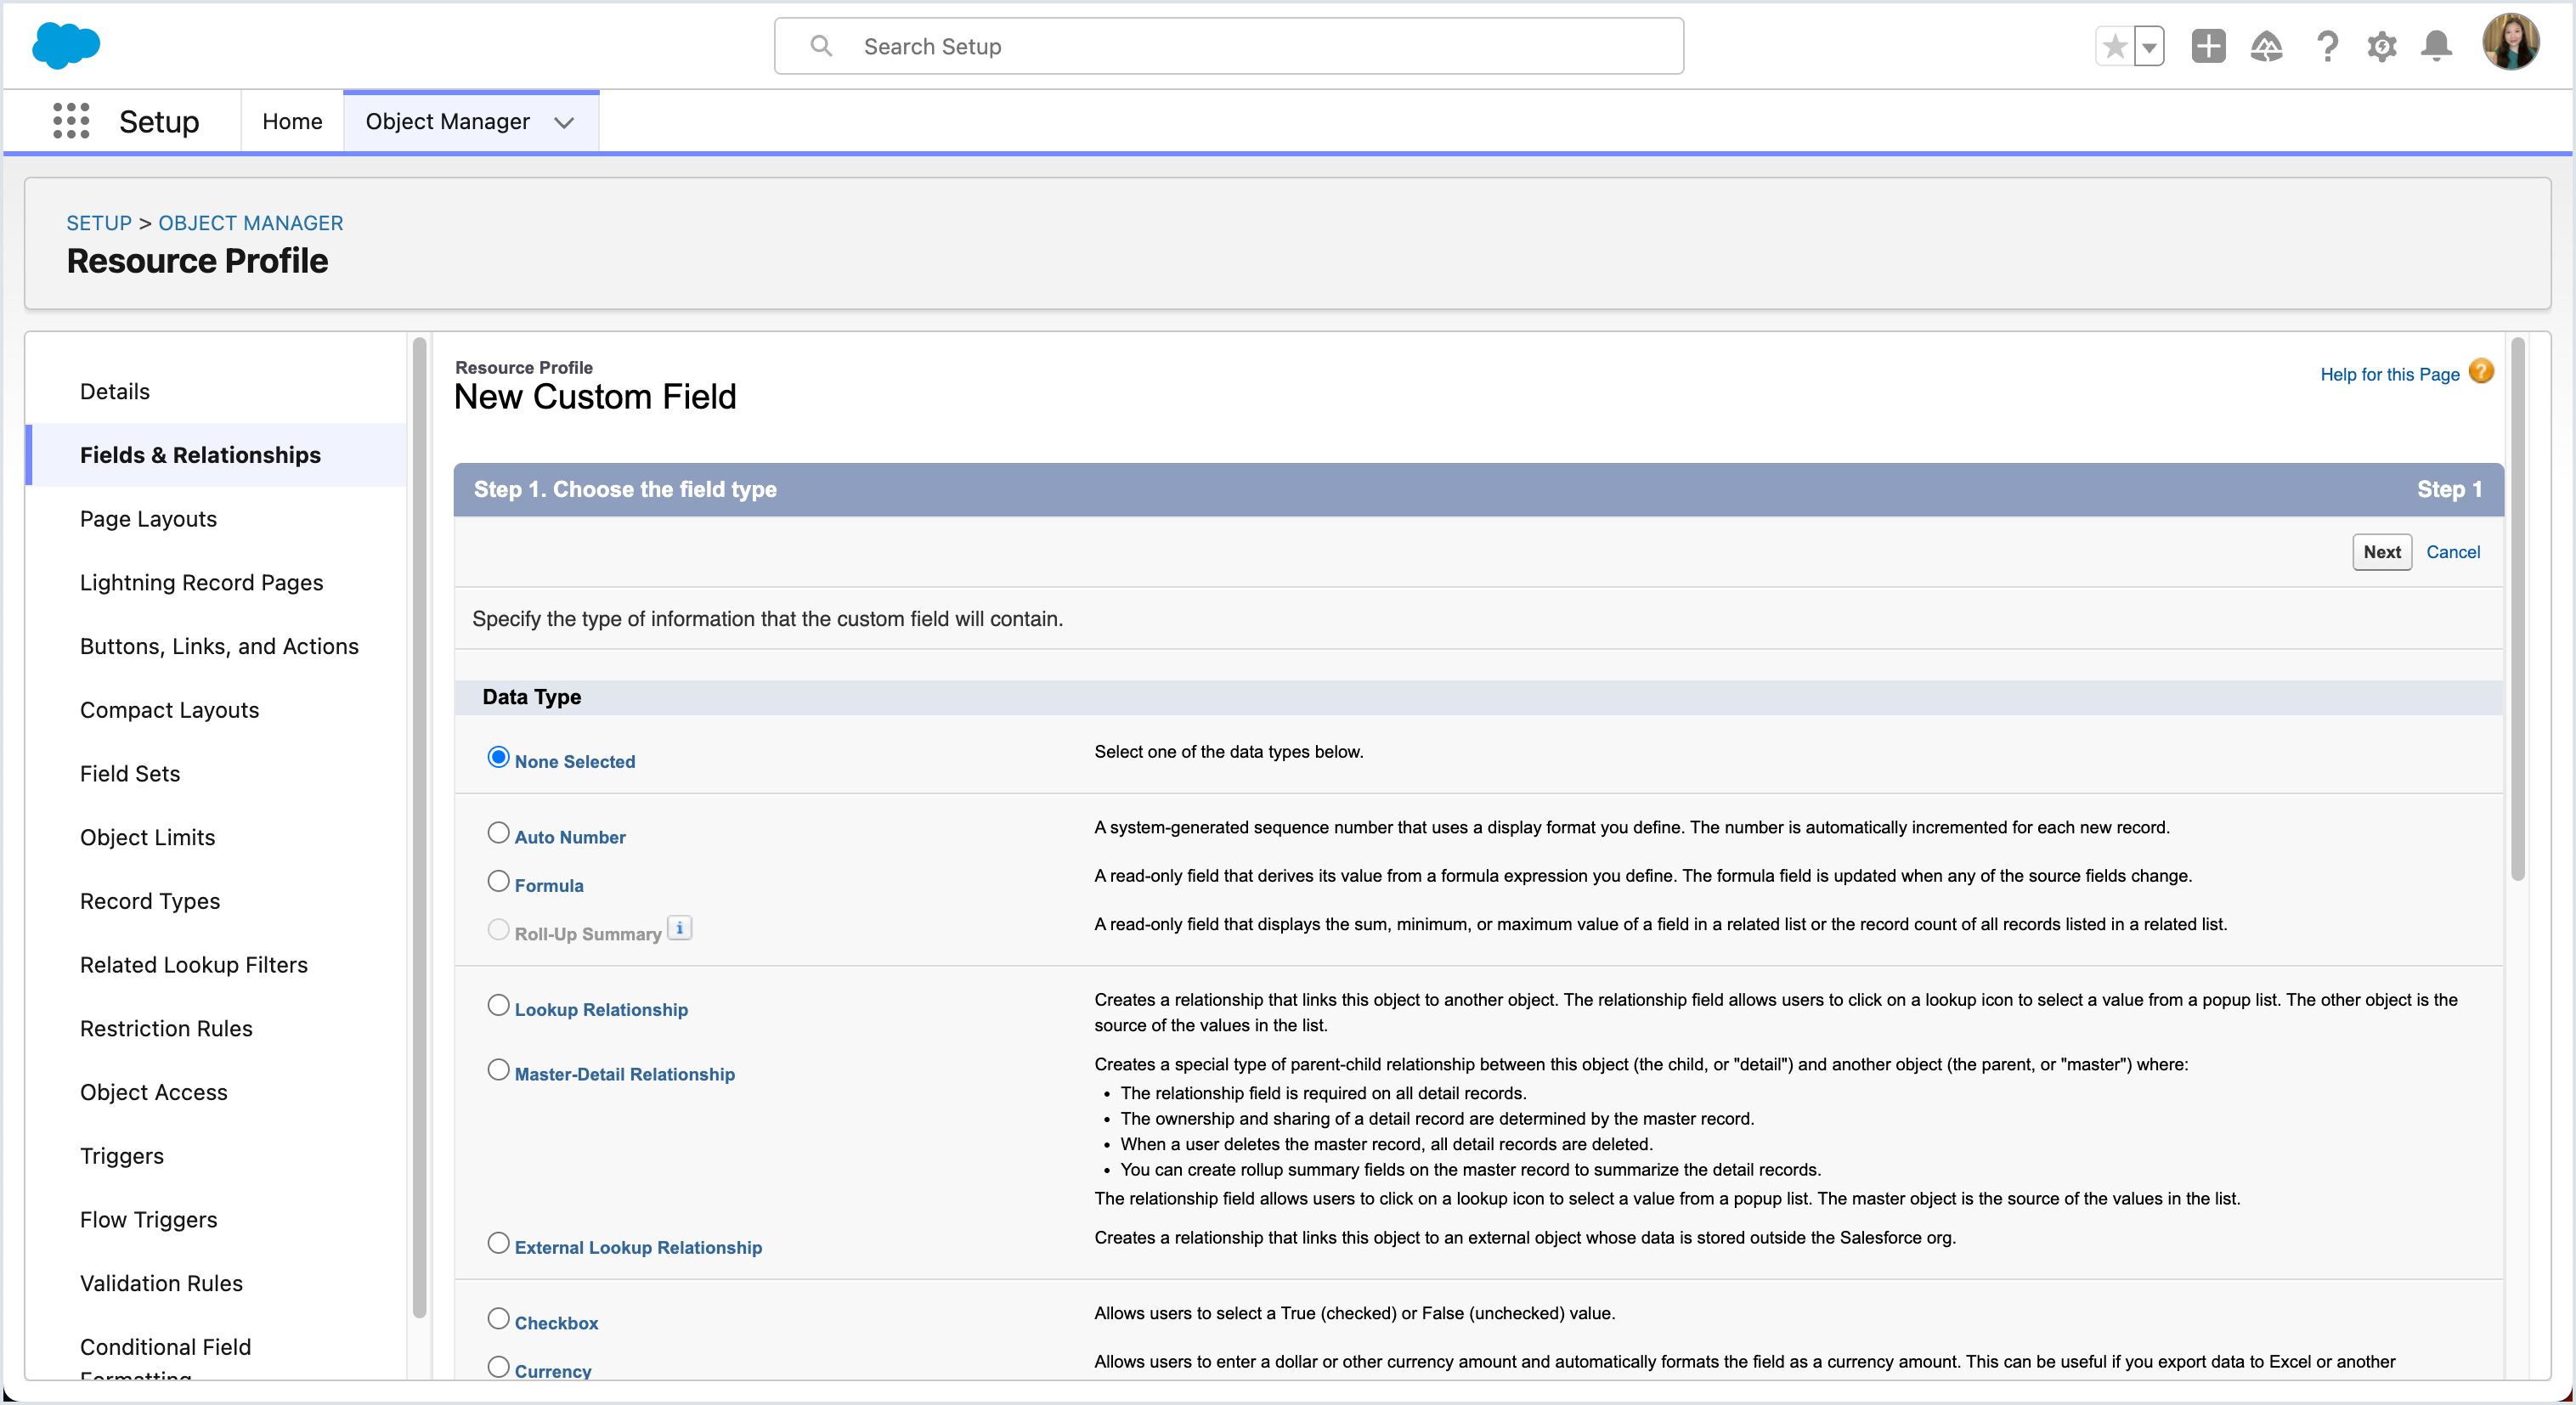Expand the Object Manager tab chevron
The width and height of the screenshot is (2576, 1405).
(565, 122)
